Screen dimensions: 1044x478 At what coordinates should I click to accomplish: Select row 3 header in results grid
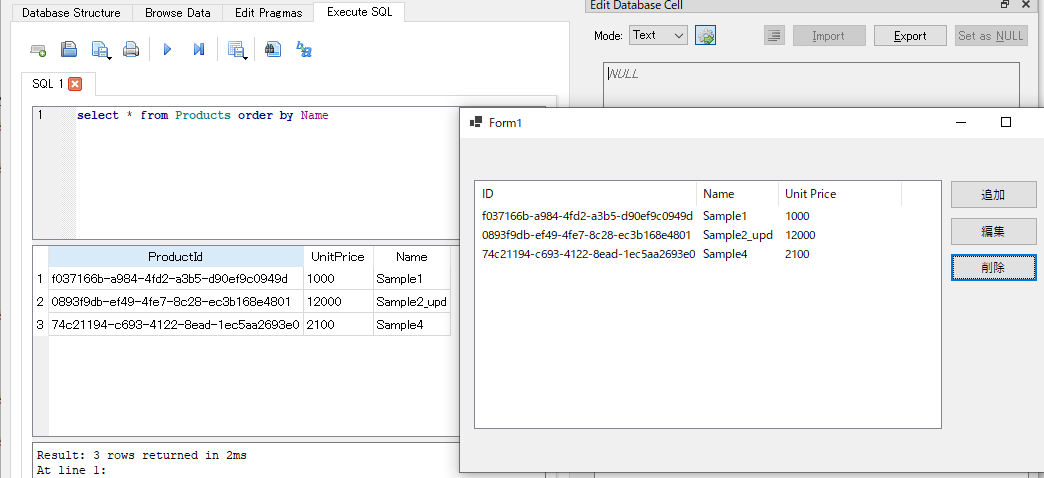click(x=41, y=325)
